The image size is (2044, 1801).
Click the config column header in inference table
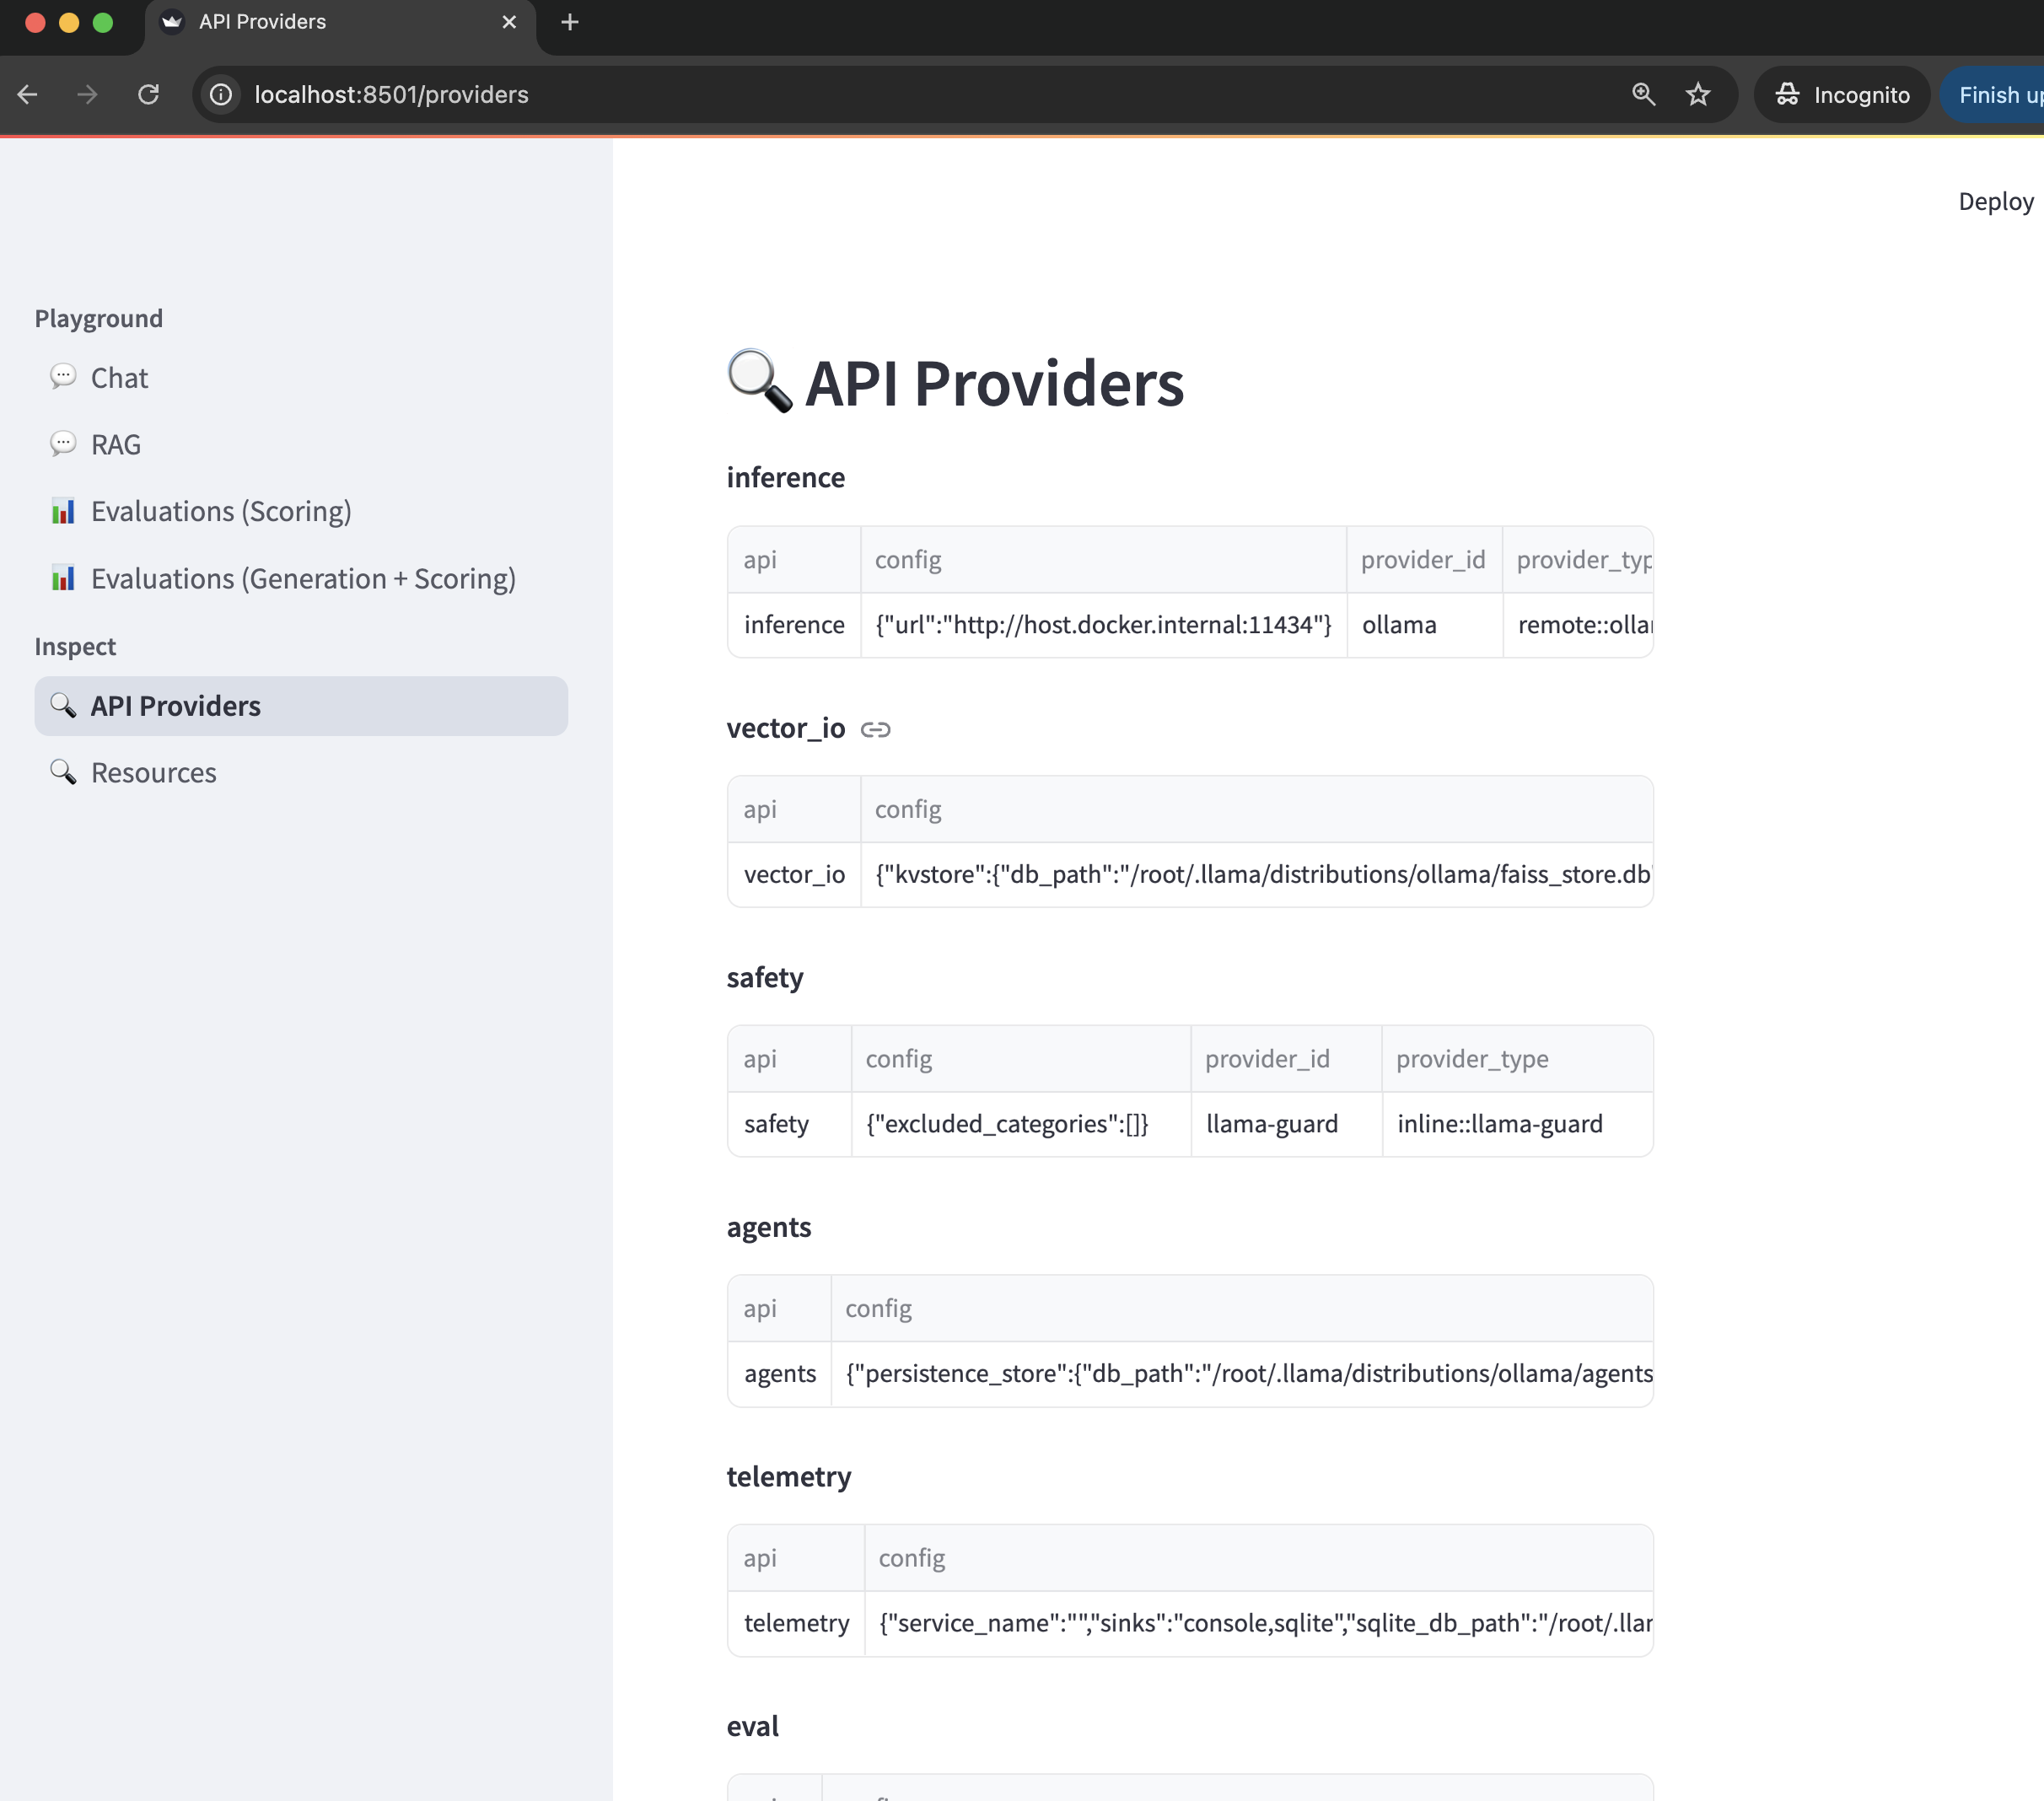[x=1103, y=560]
